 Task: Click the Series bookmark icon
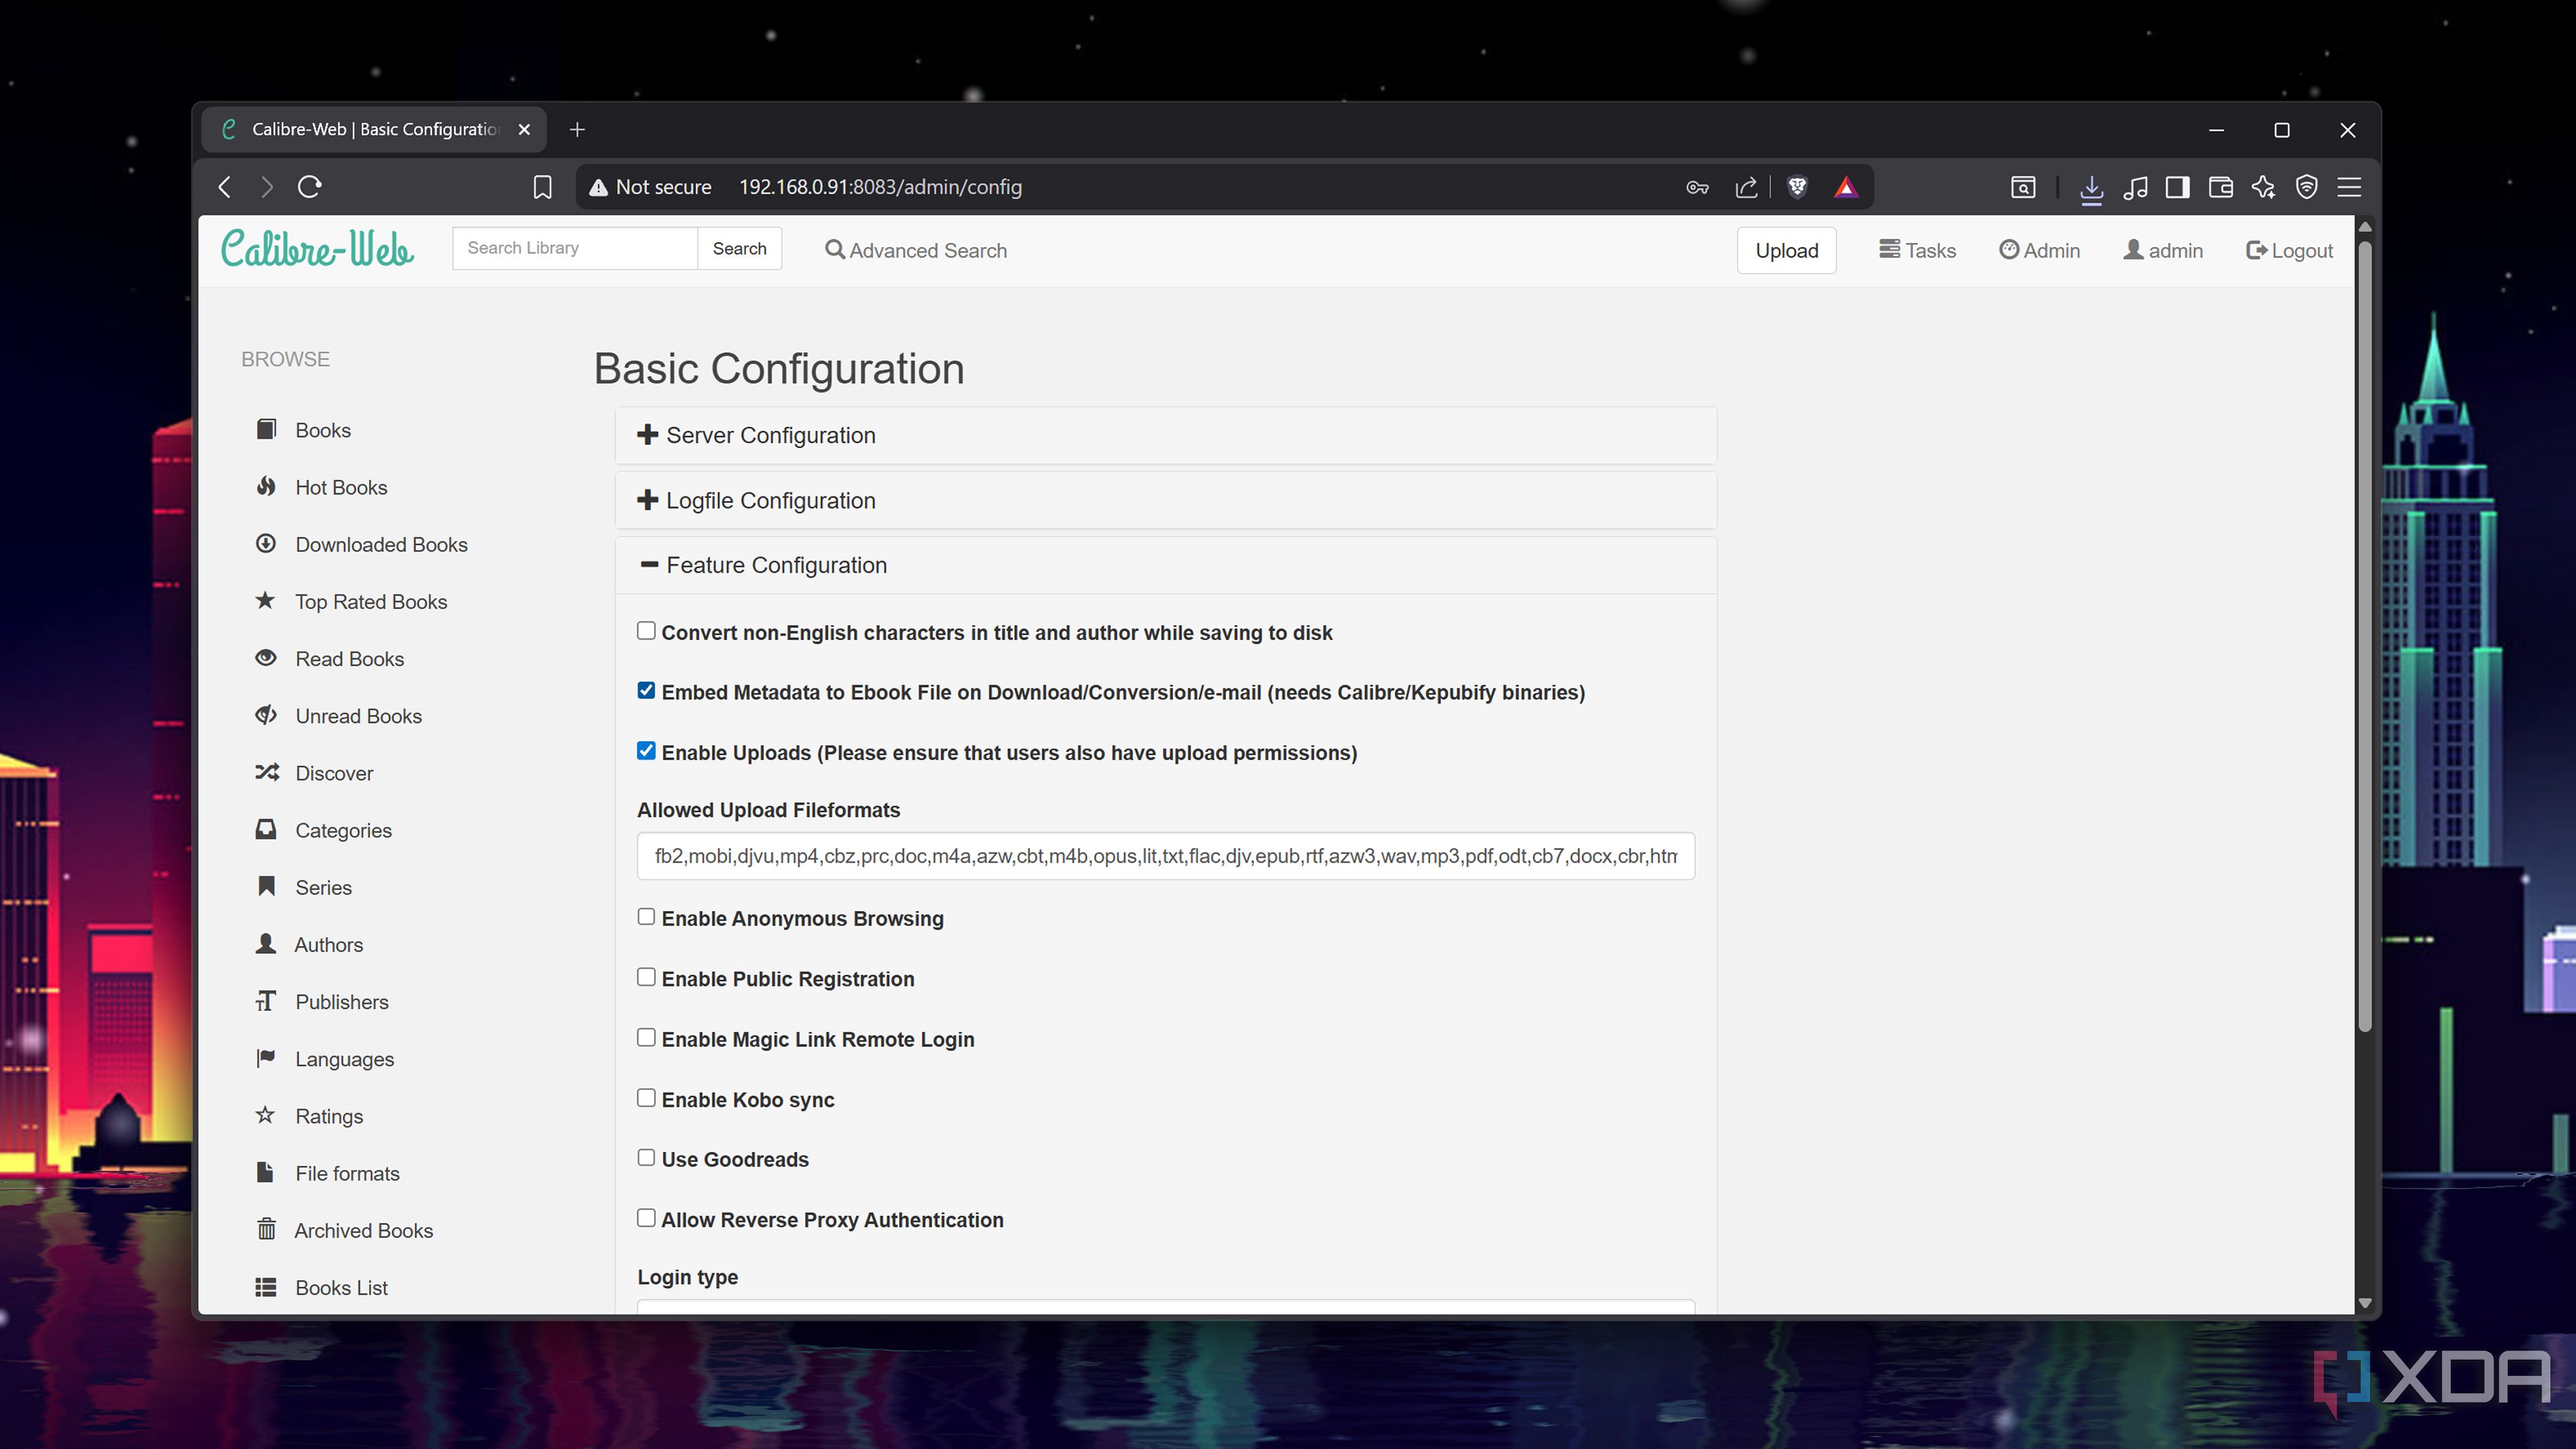[x=266, y=887]
